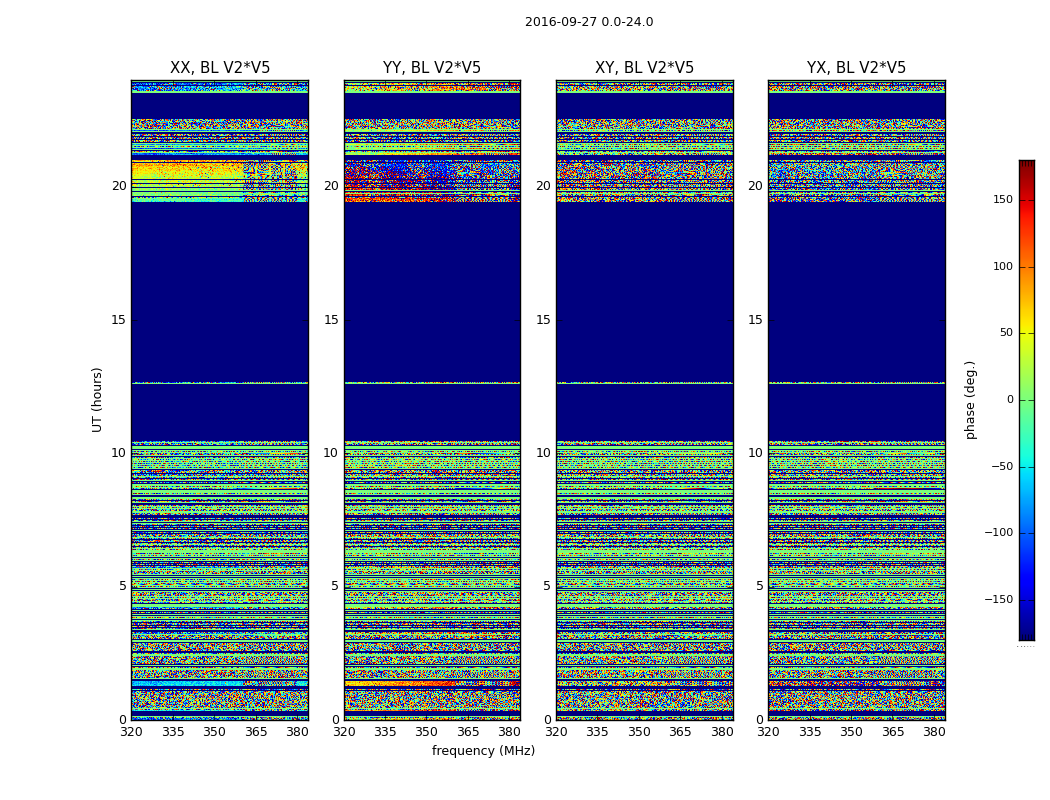
Task: Click the dark red top of the phase colorbar
Action: [x=1026, y=166]
